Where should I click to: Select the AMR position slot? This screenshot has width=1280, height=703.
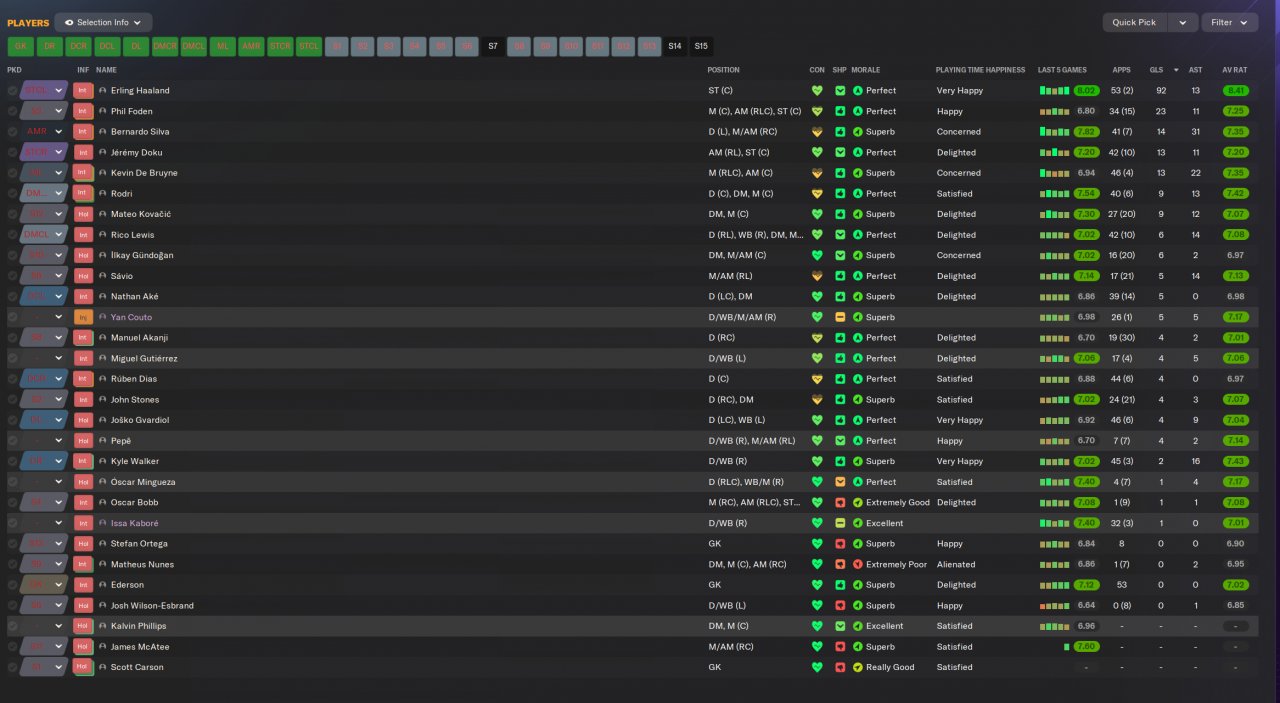[251, 46]
